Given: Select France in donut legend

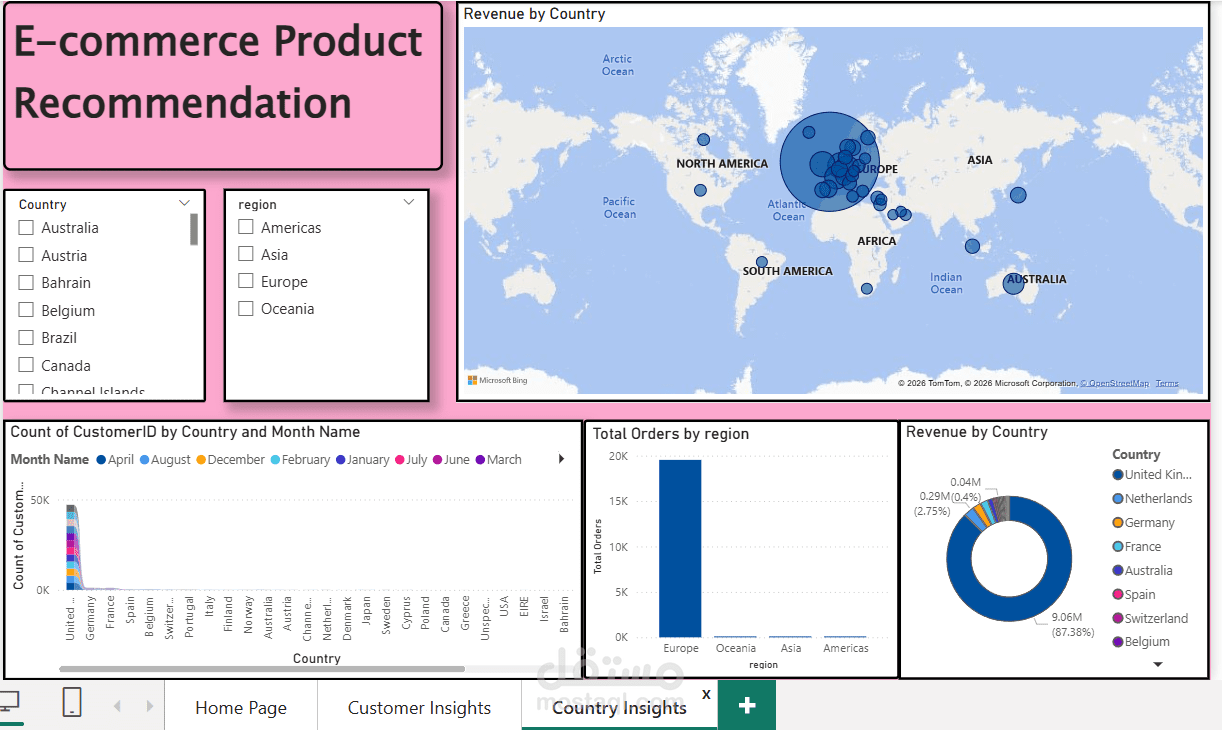Looking at the screenshot, I should (x=1136, y=546).
